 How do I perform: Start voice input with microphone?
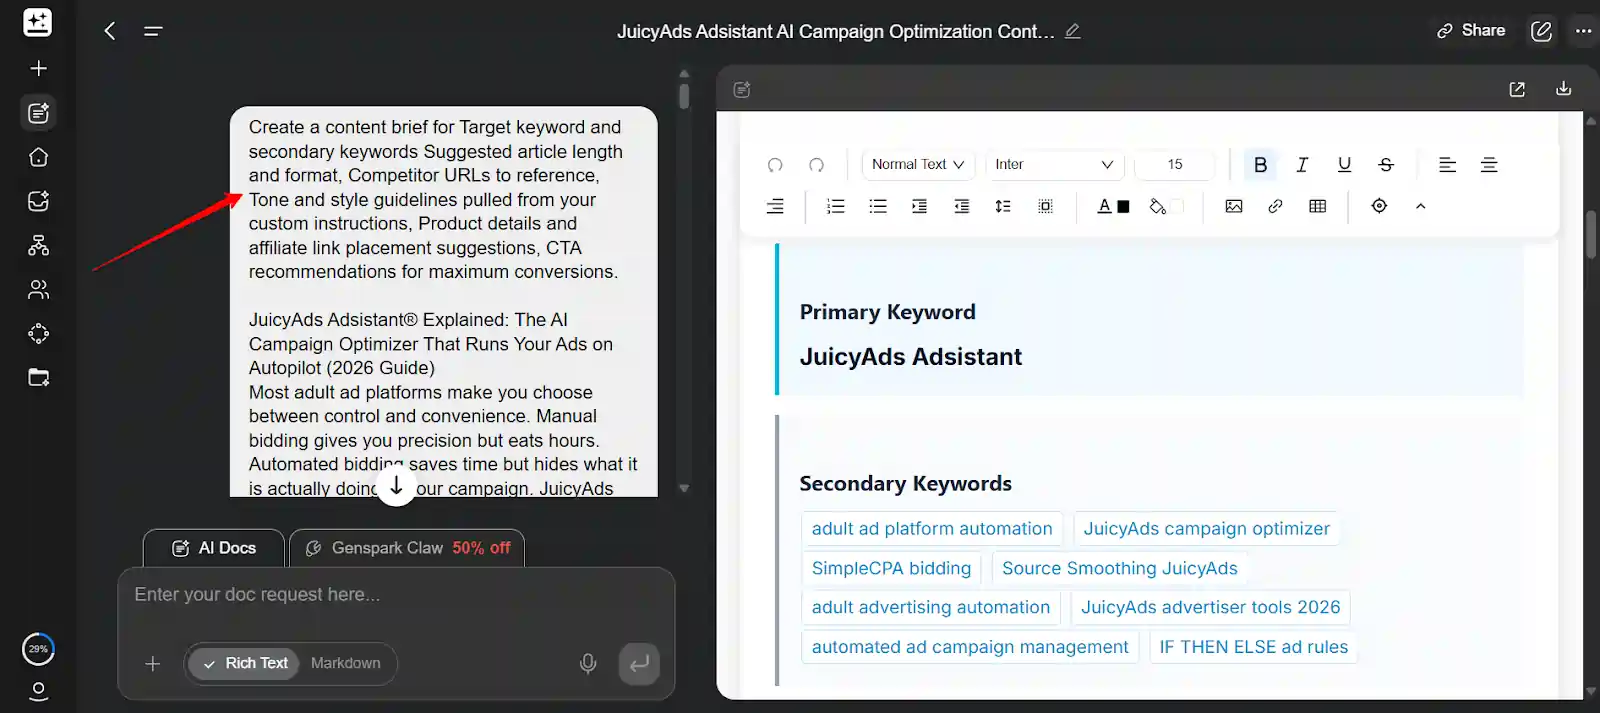click(588, 663)
